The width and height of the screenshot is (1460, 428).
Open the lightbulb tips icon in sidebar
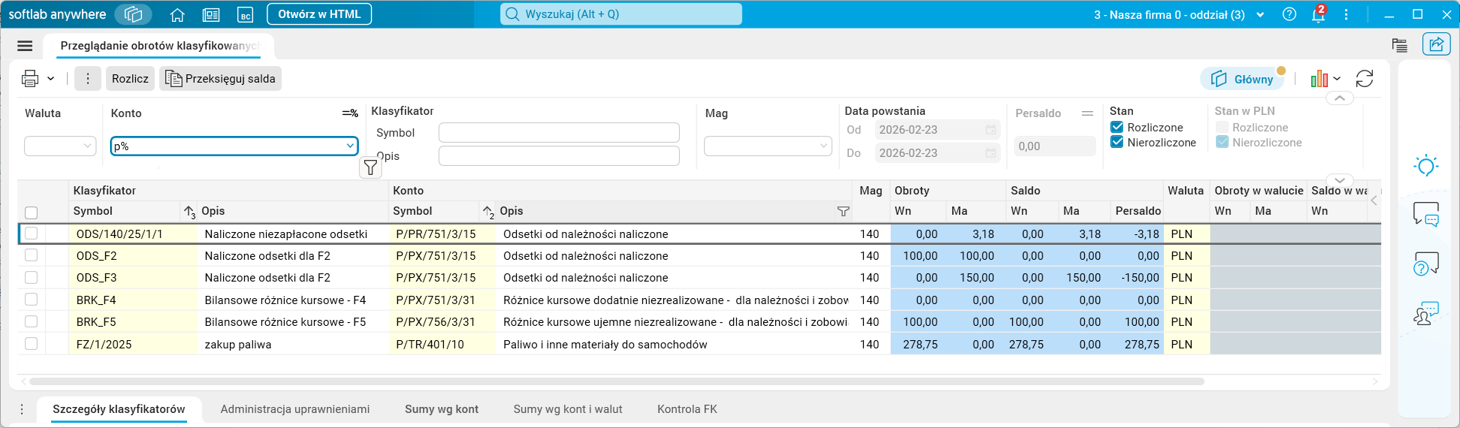(1426, 165)
